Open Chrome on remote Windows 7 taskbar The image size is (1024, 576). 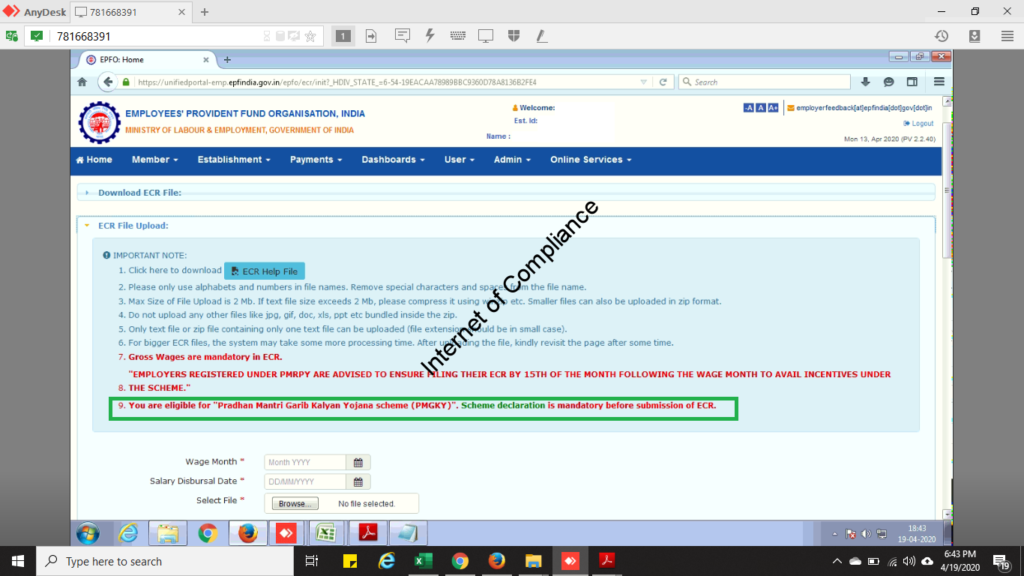pos(208,534)
